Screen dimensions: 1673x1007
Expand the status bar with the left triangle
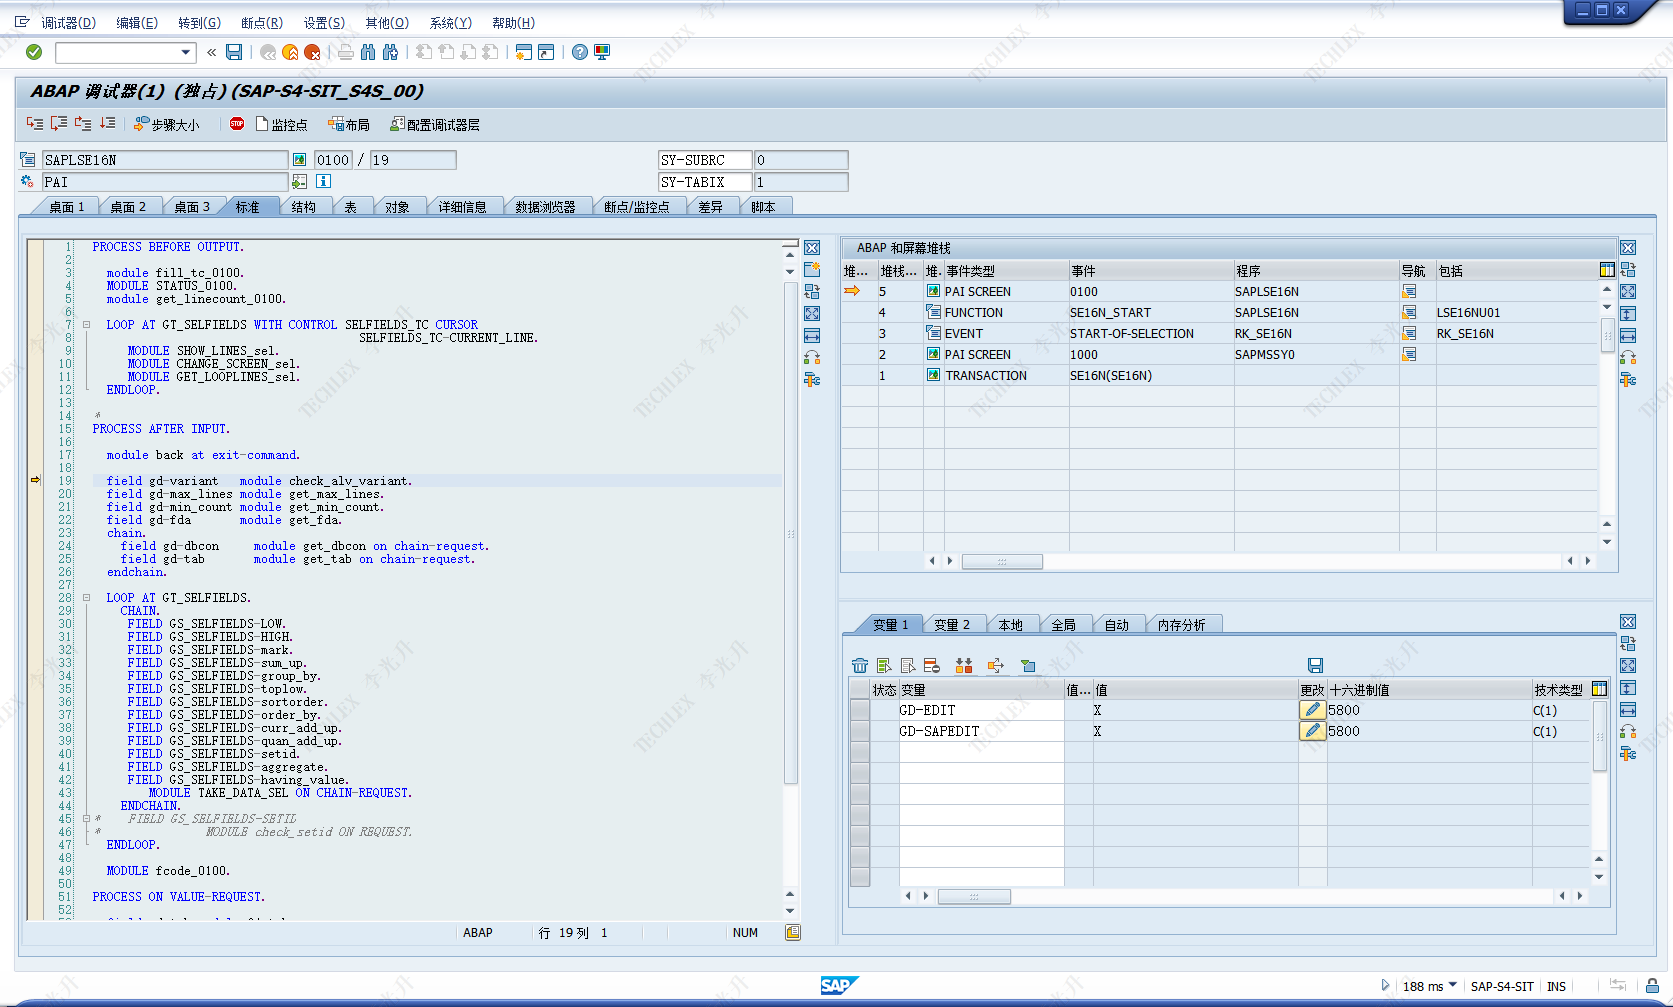(1385, 985)
